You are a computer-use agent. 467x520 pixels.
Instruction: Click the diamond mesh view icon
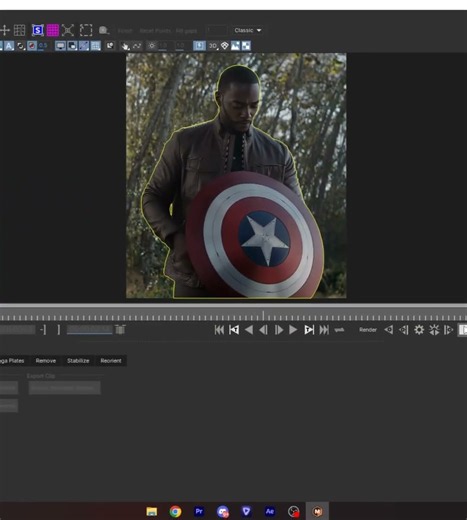click(224, 46)
